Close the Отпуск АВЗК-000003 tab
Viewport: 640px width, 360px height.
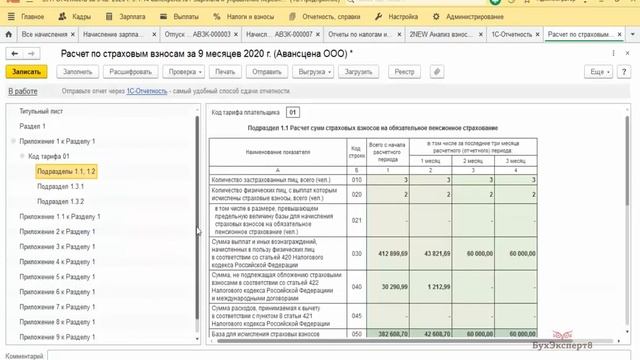pos(236,35)
